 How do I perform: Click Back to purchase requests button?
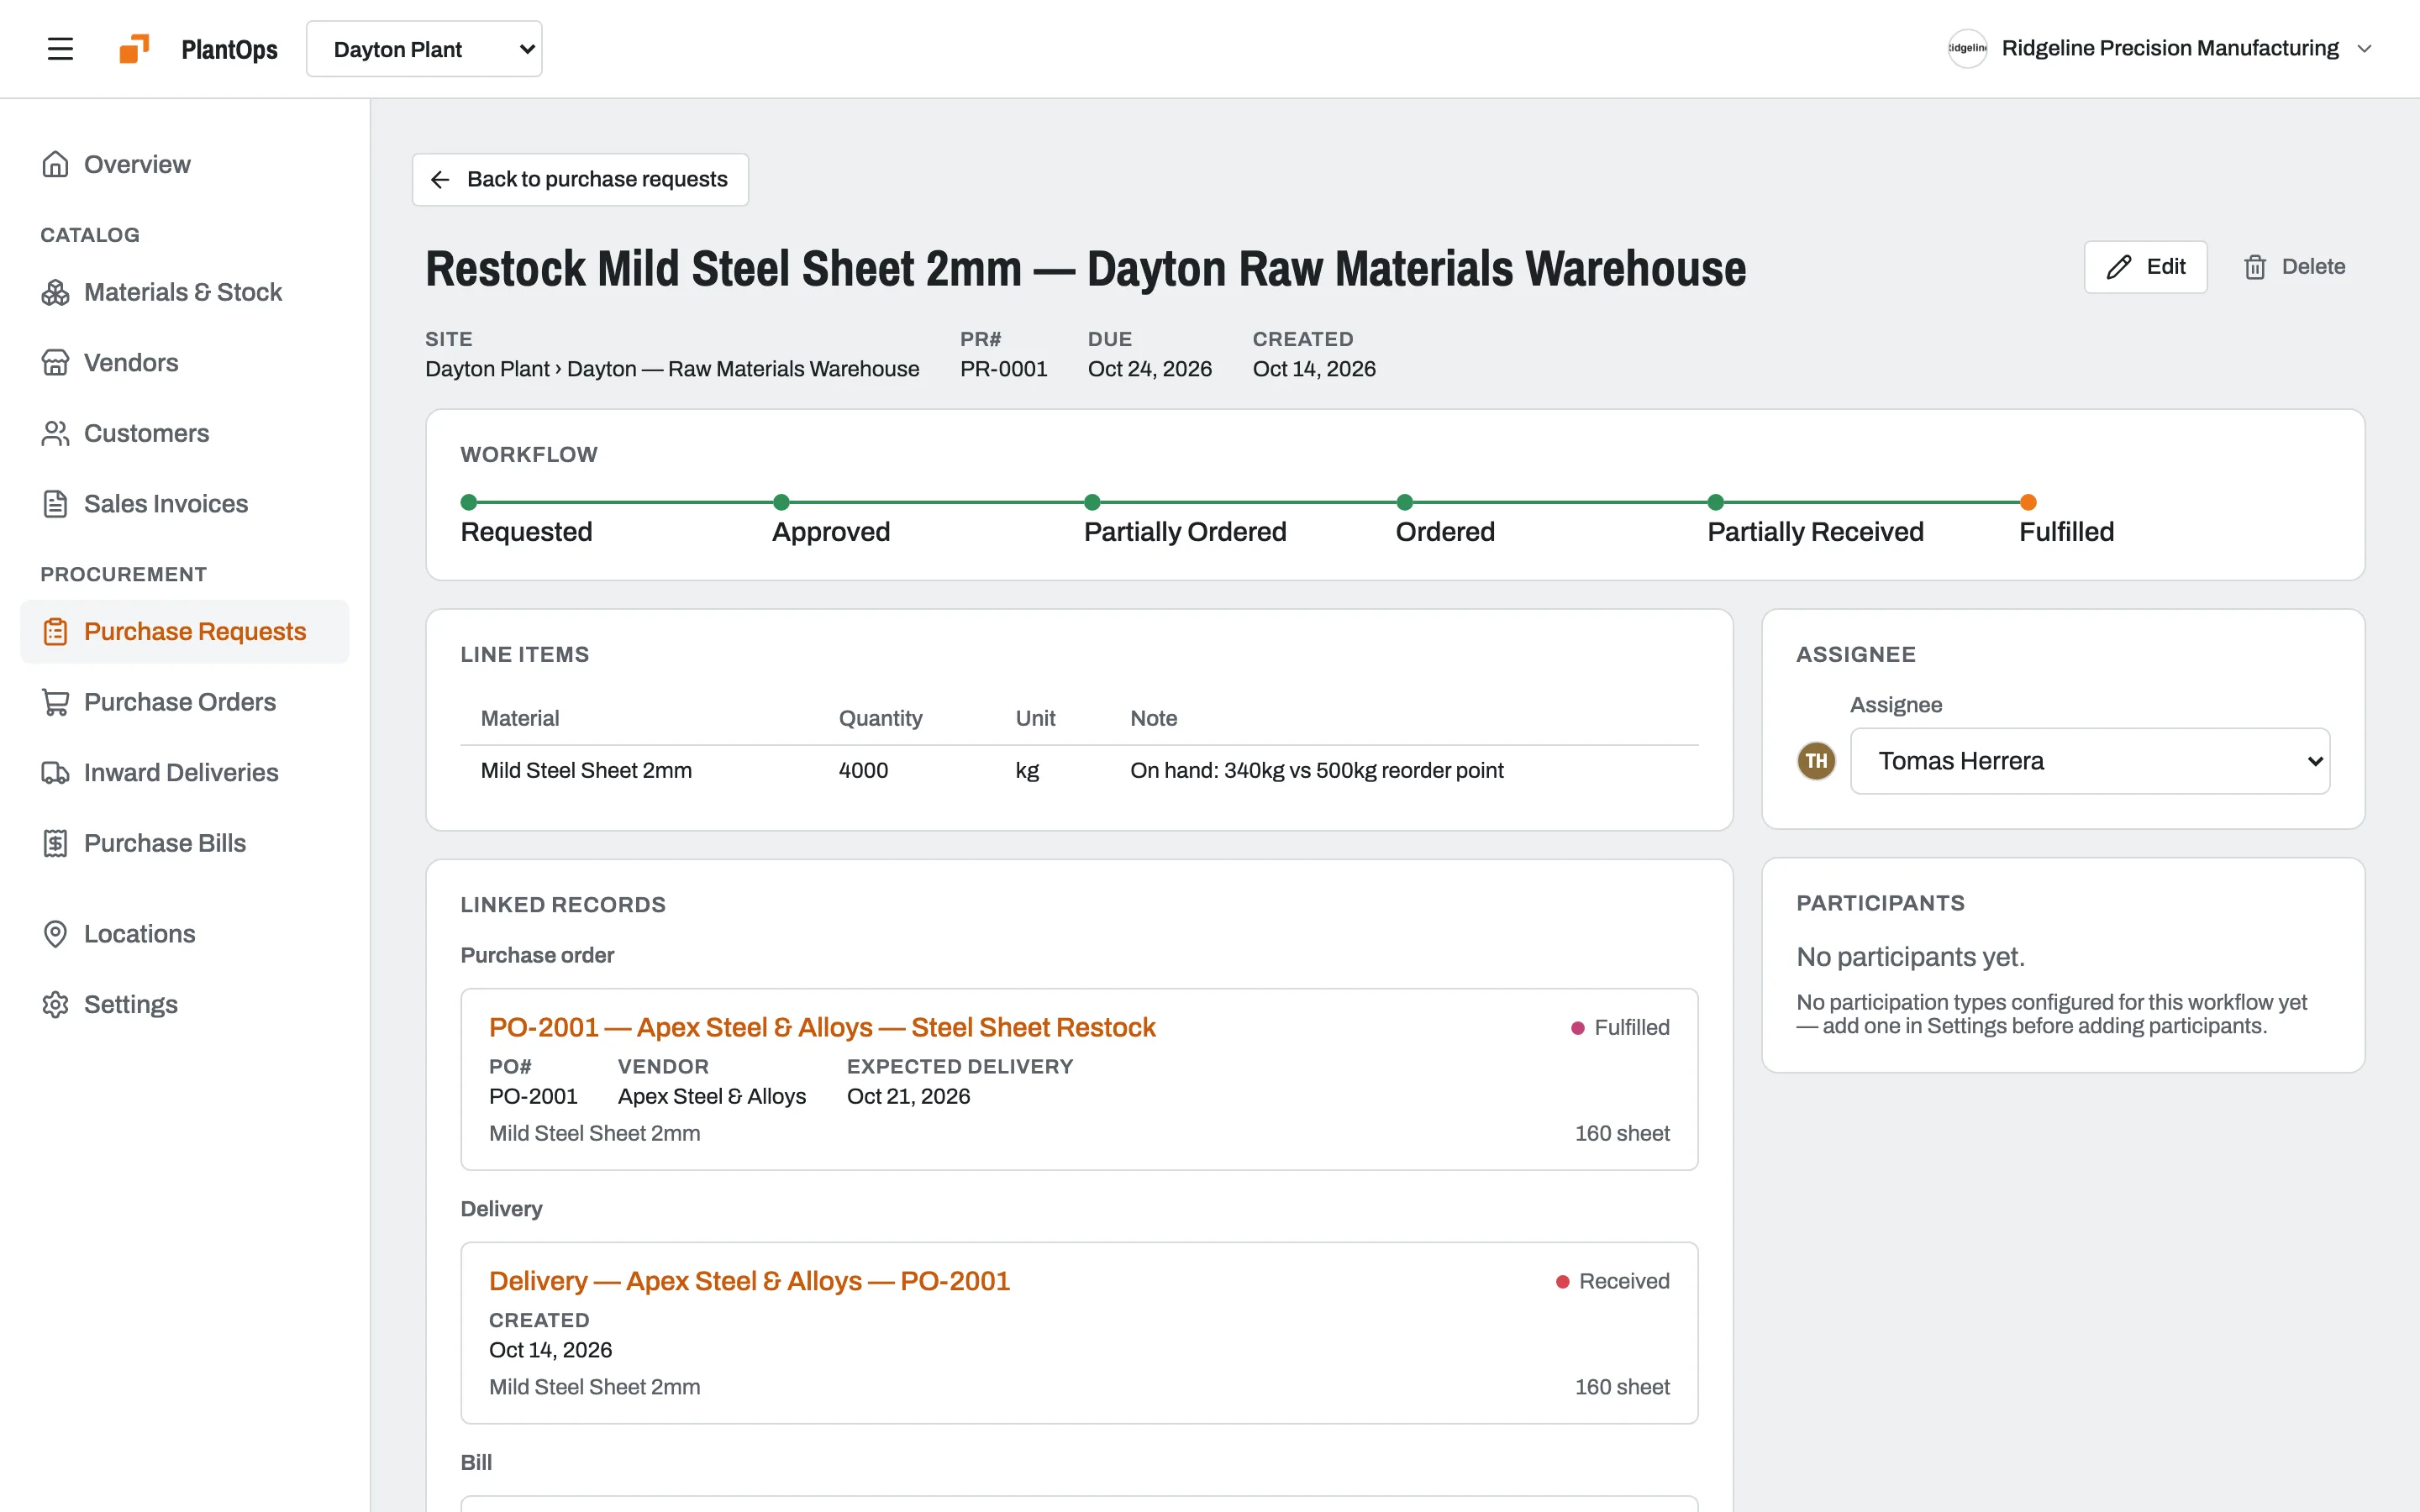[580, 179]
